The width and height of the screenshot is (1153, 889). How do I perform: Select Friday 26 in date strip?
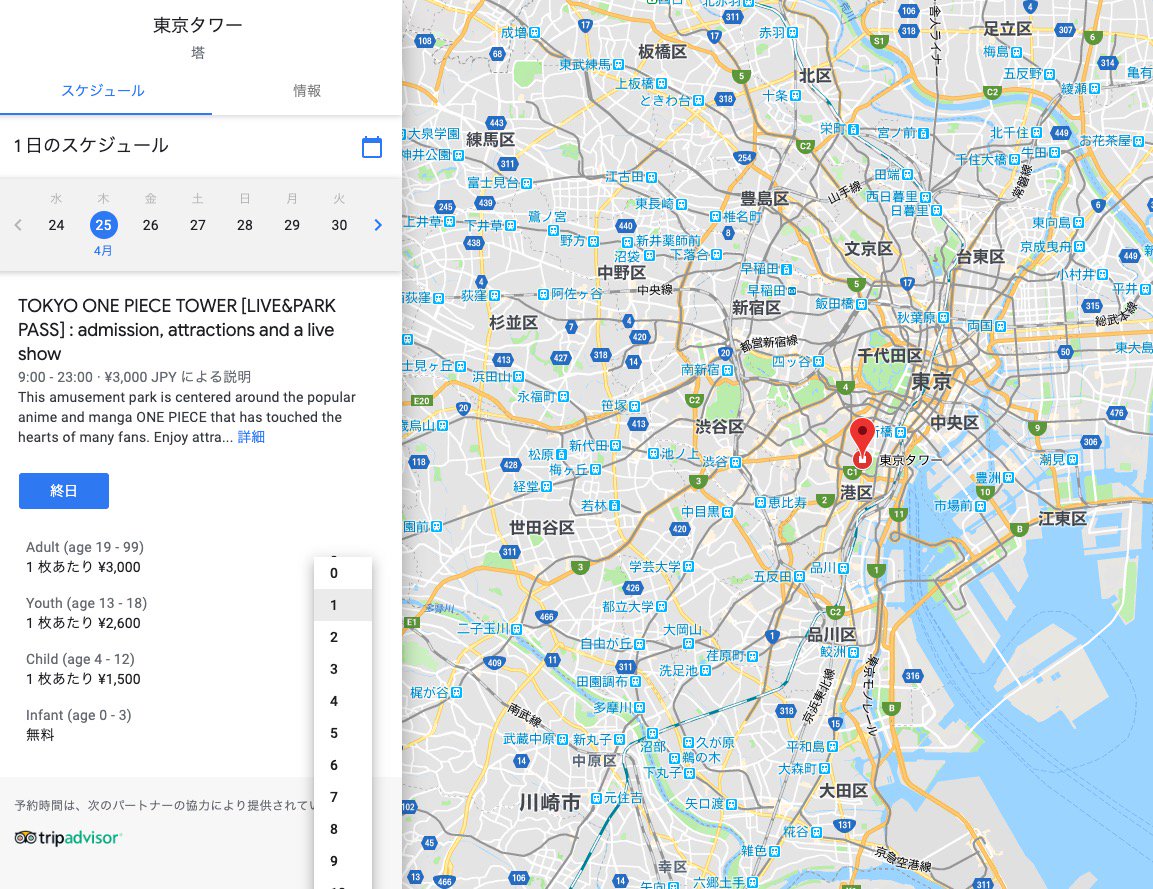pos(151,225)
